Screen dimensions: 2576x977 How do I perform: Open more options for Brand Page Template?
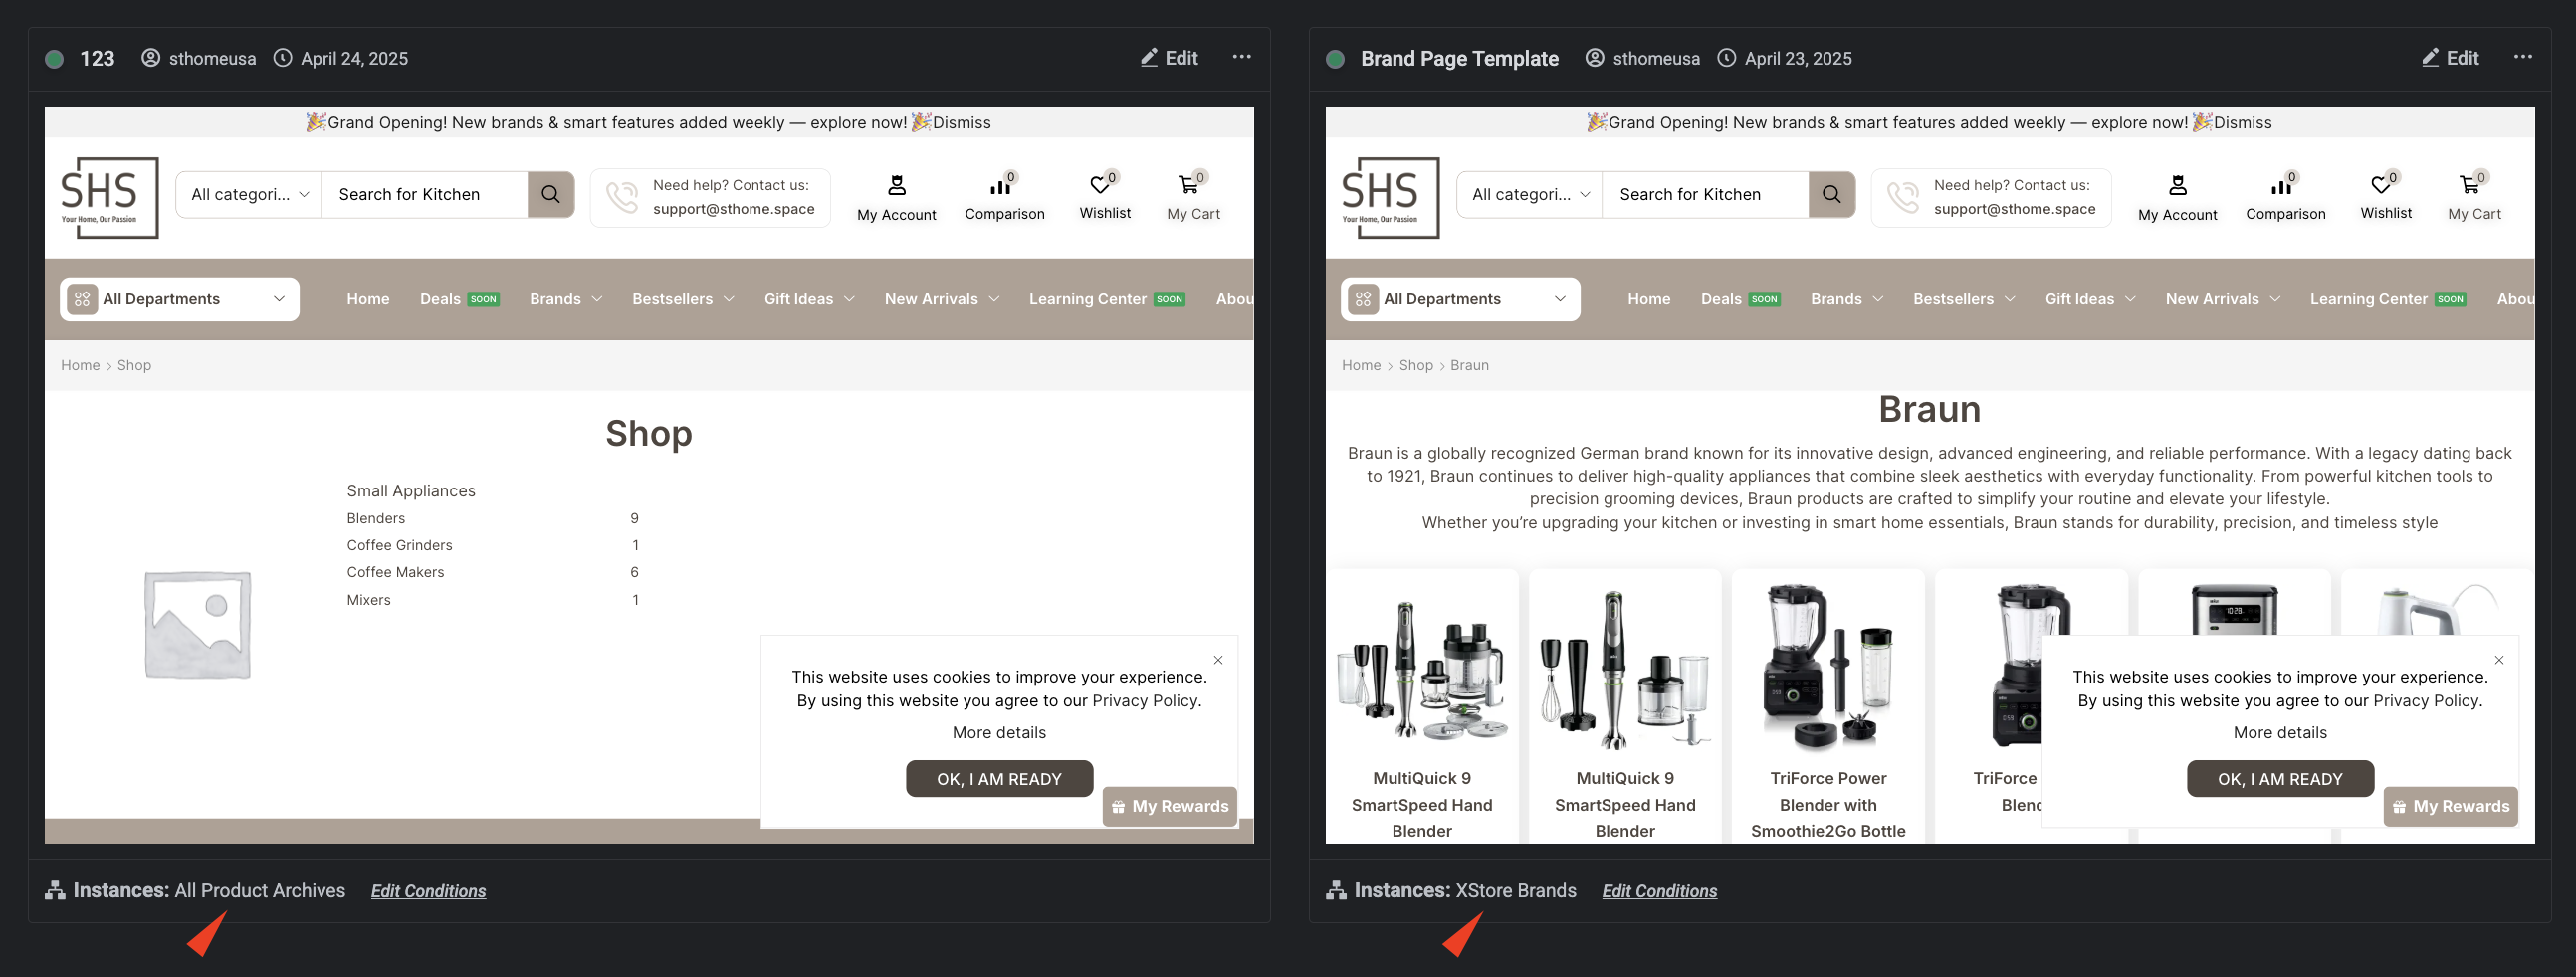point(2523,57)
